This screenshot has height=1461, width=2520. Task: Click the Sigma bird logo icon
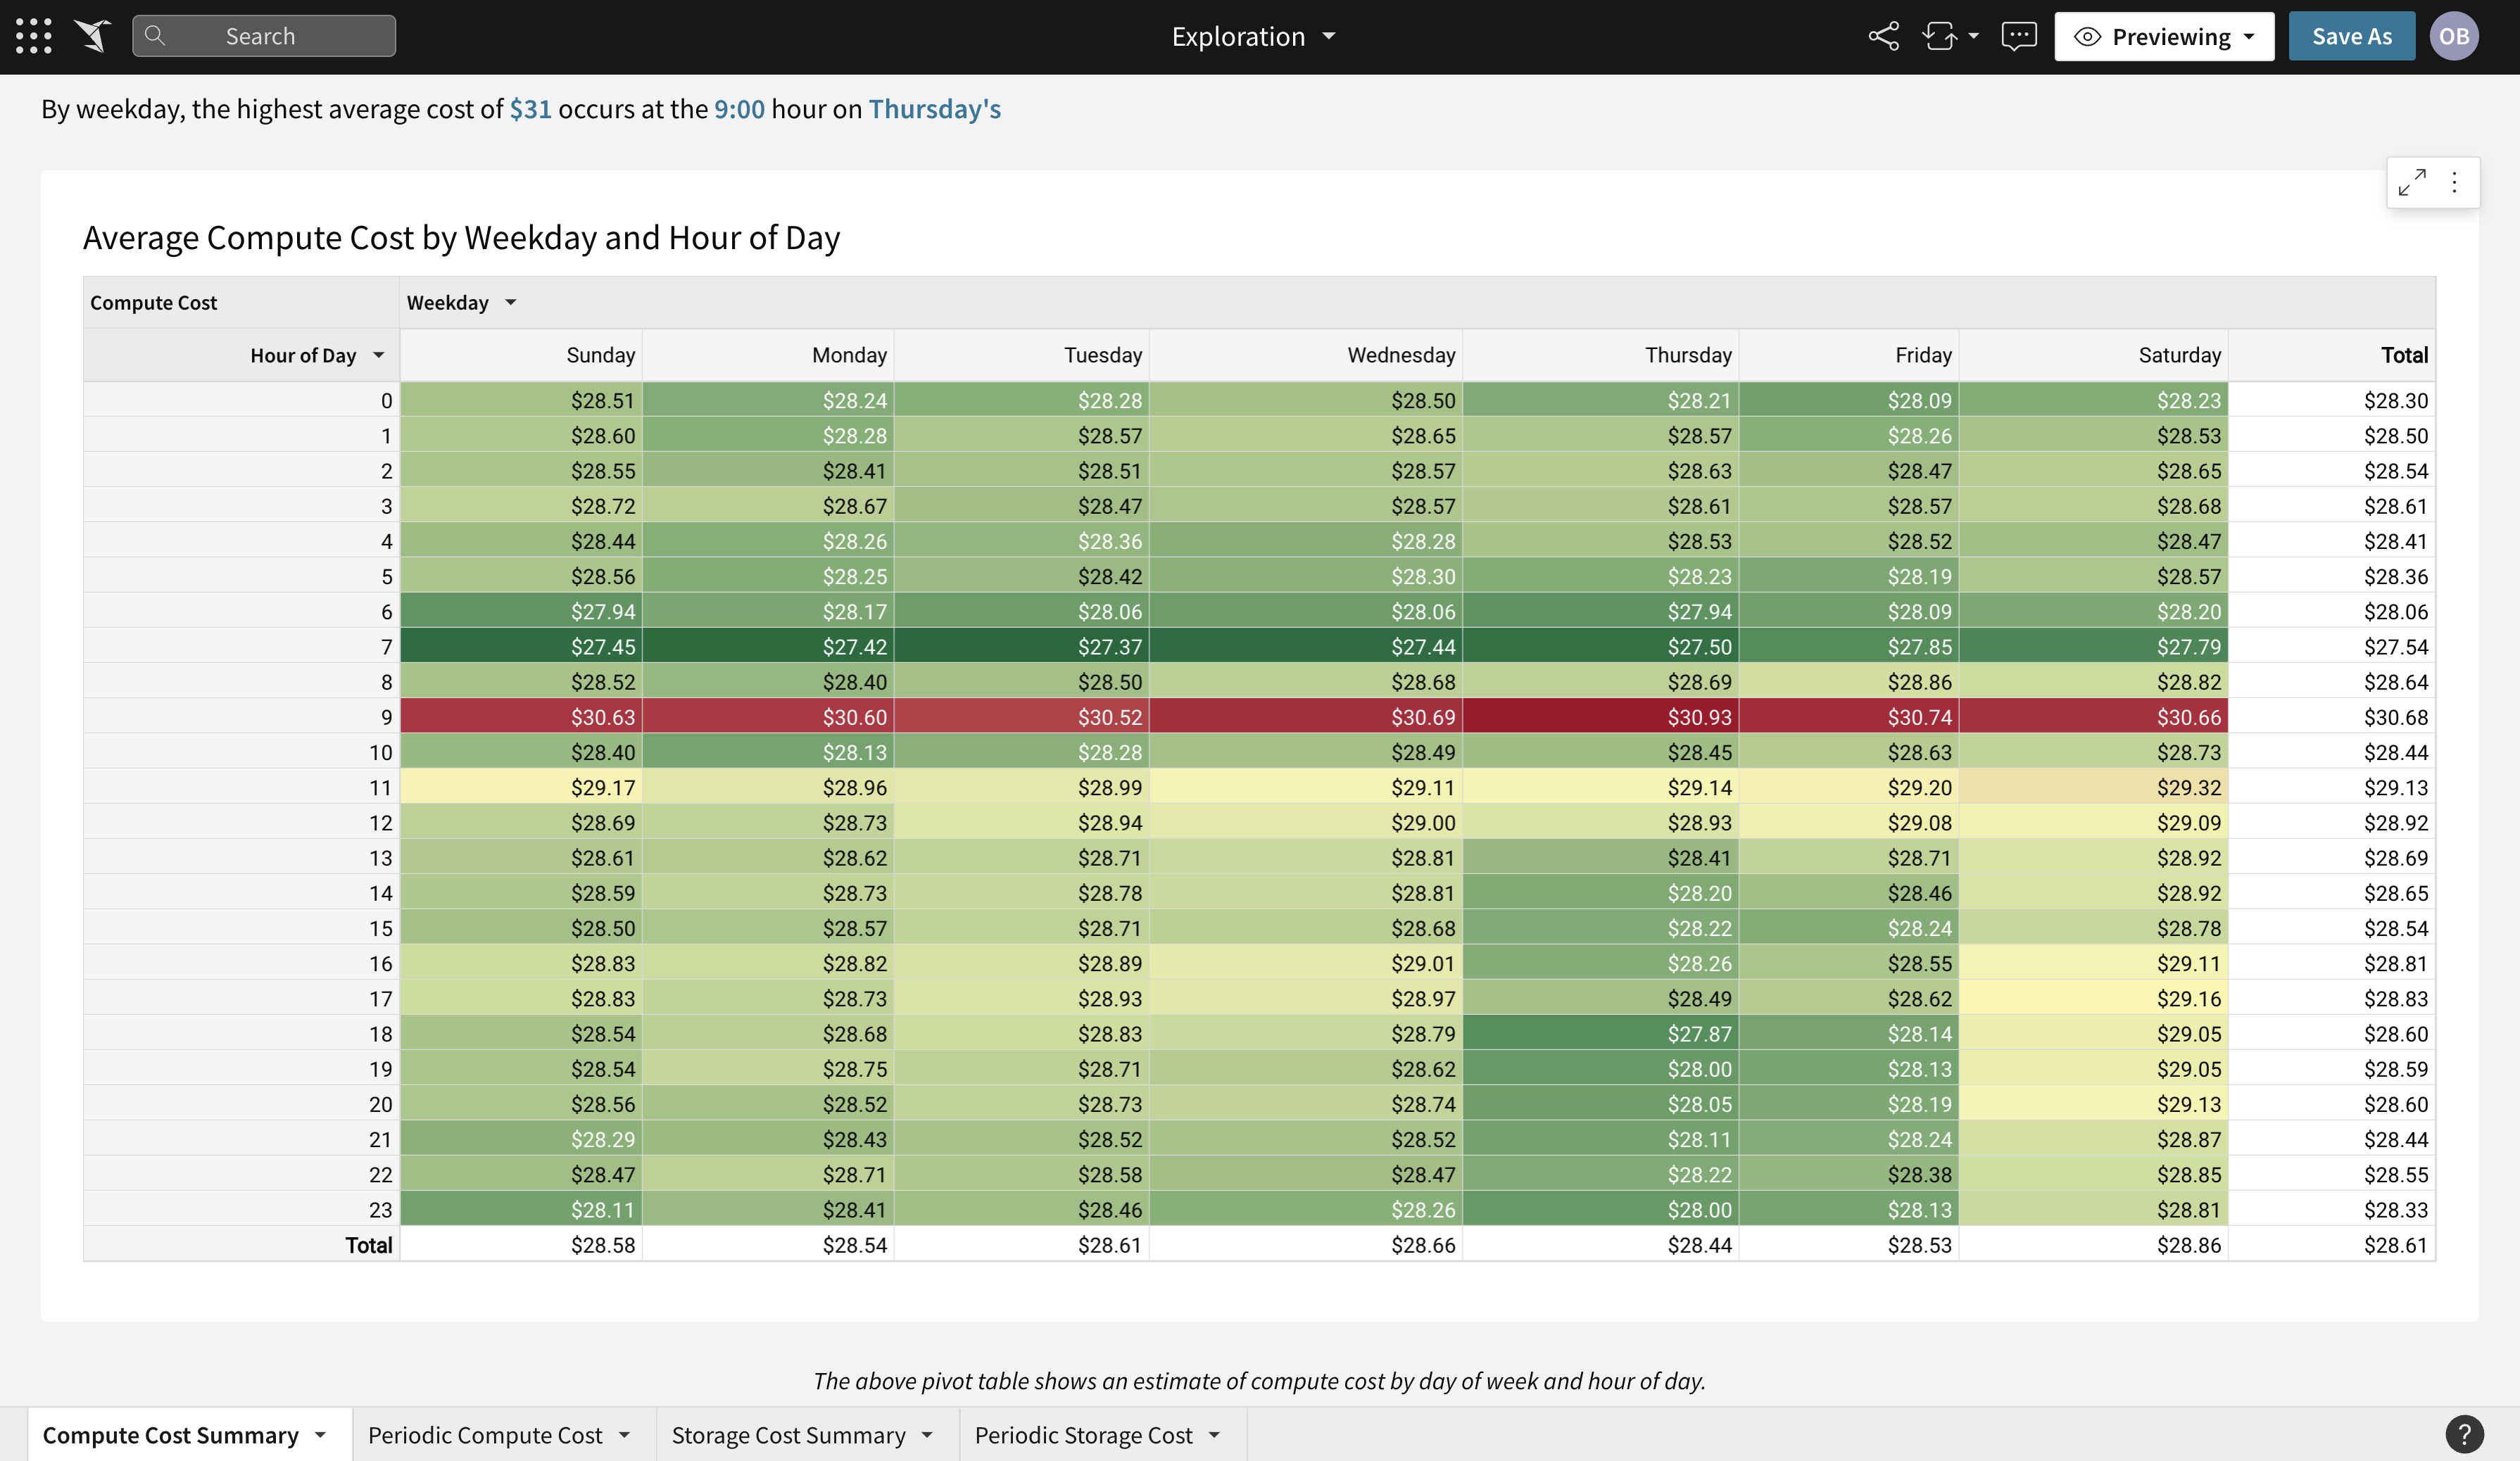92,36
